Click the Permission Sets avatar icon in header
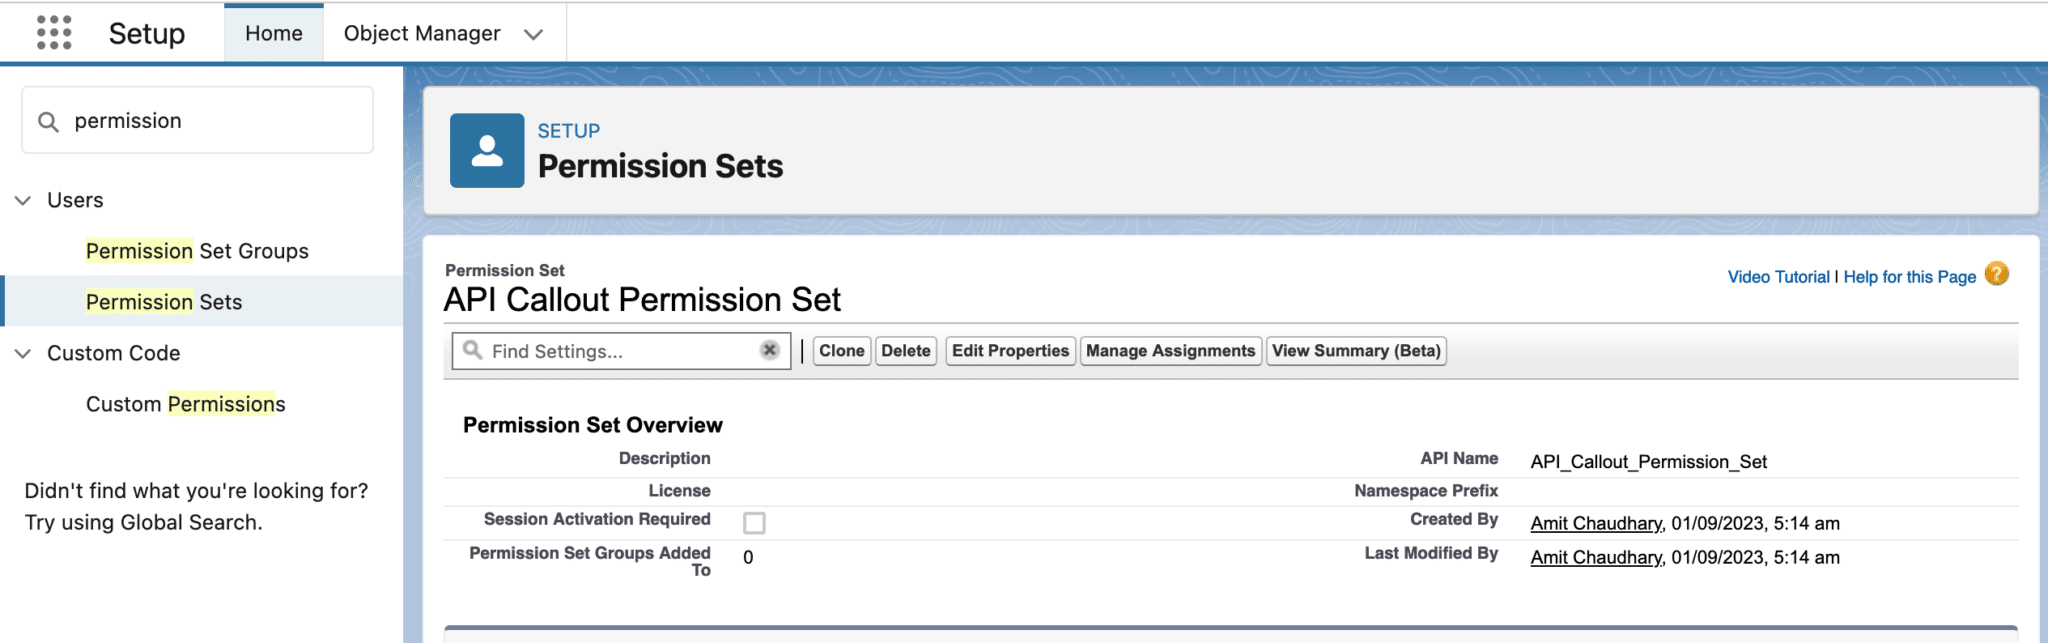This screenshot has width=2048, height=643. [487, 150]
